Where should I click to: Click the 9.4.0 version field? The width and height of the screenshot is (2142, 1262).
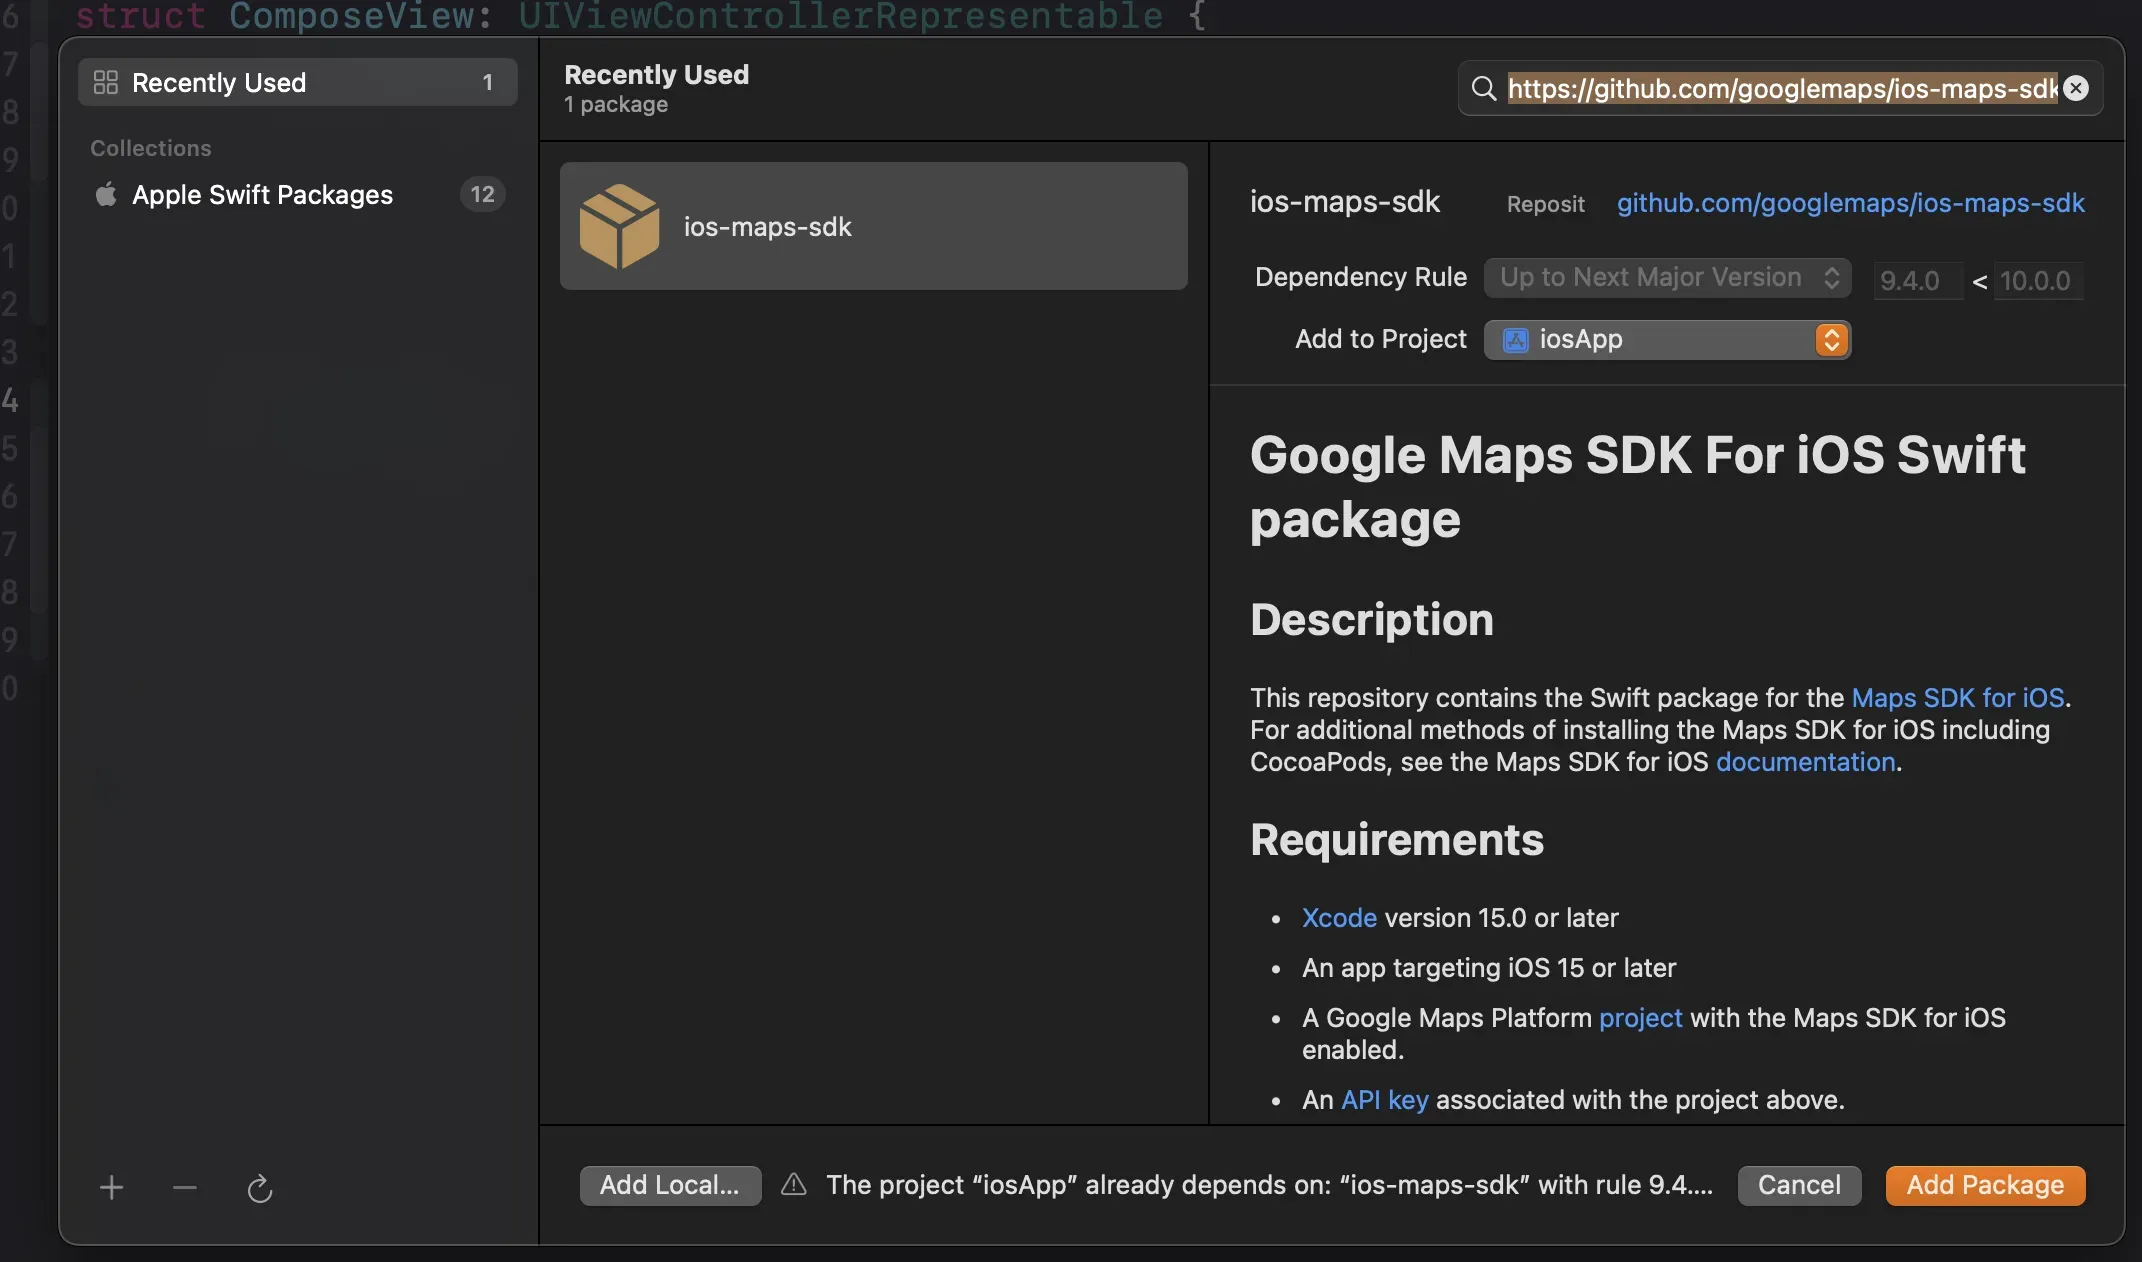1915,281
